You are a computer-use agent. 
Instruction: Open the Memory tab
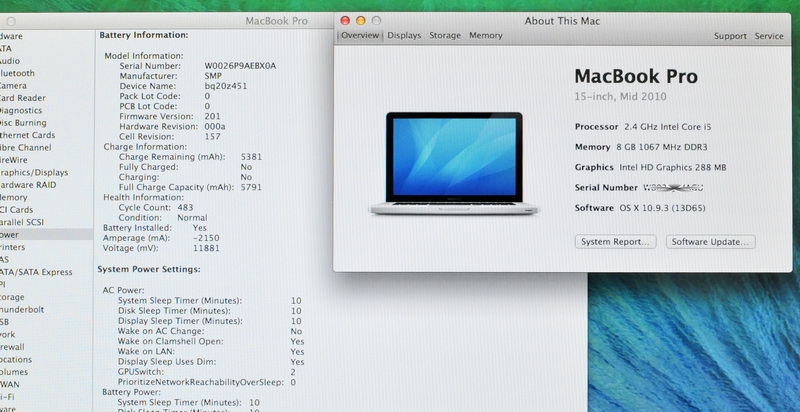click(x=486, y=36)
